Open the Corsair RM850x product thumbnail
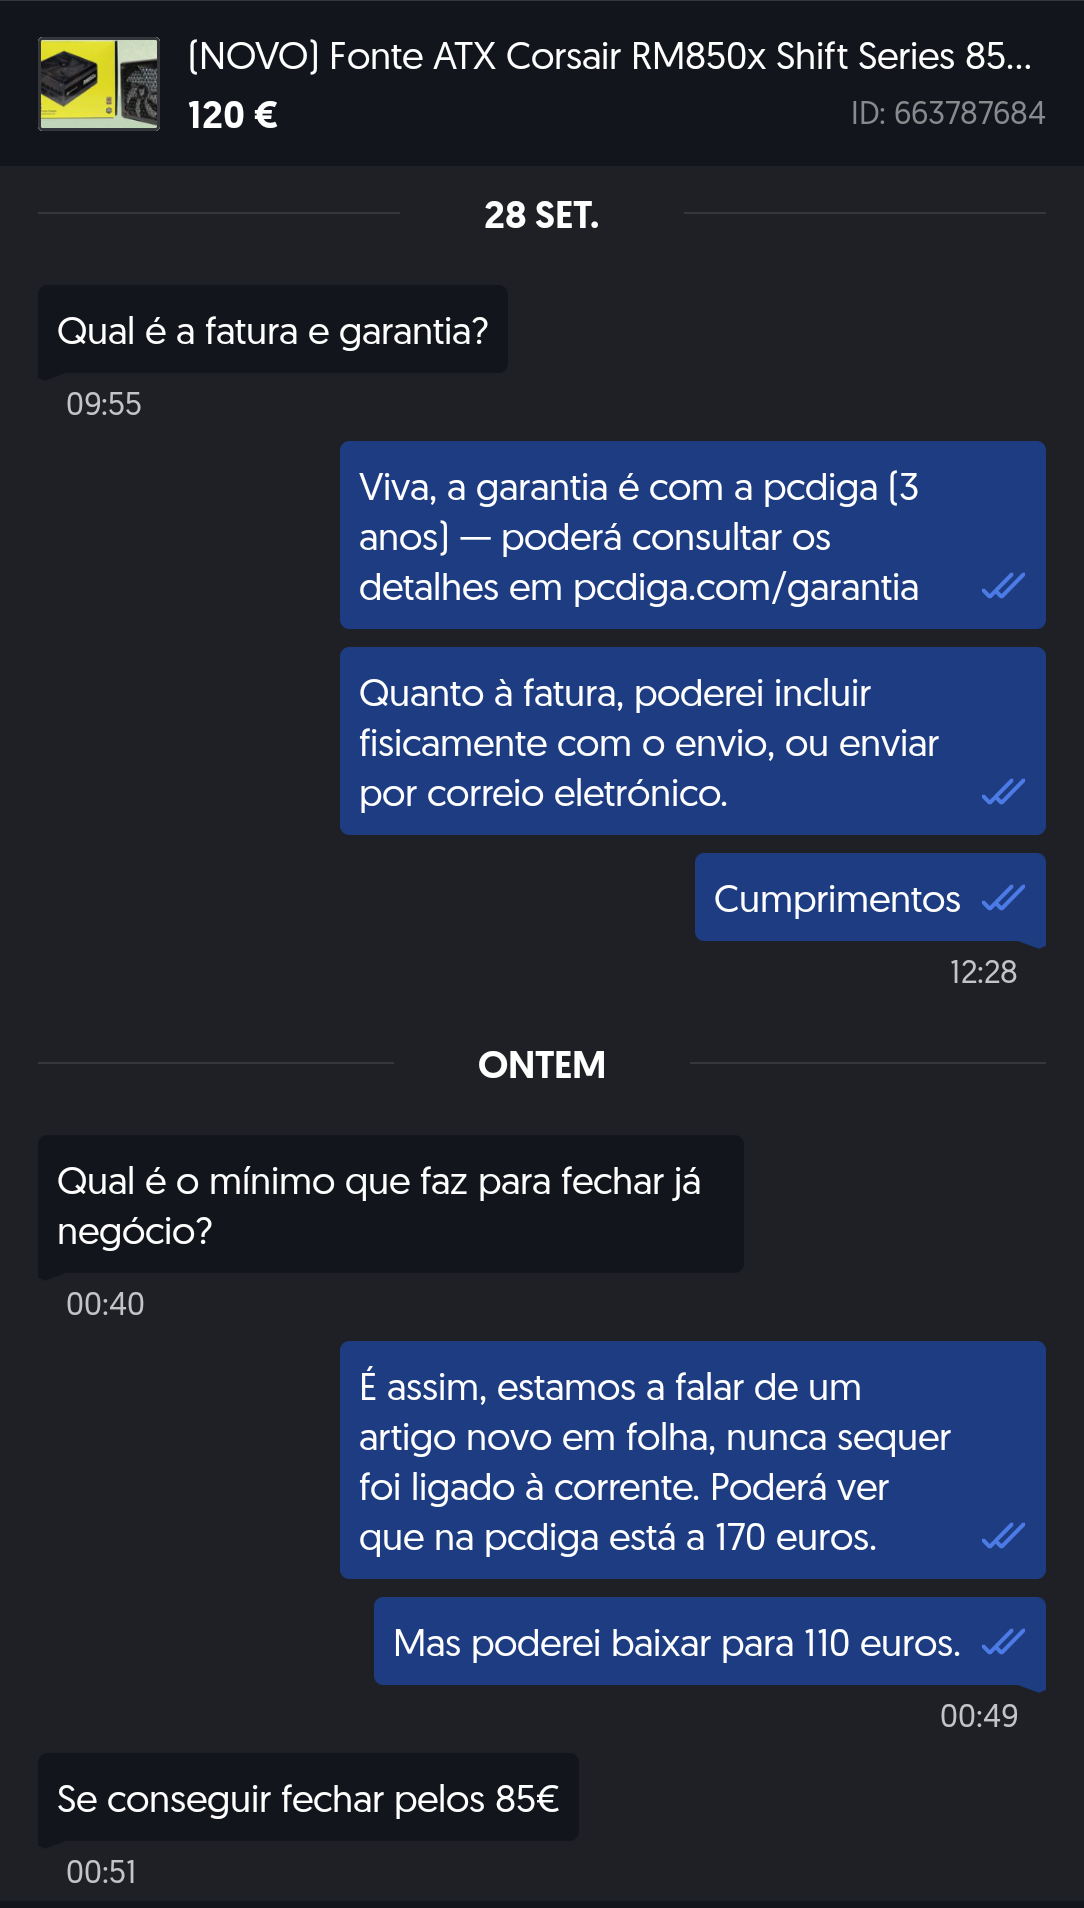1084x1908 pixels. coord(99,84)
